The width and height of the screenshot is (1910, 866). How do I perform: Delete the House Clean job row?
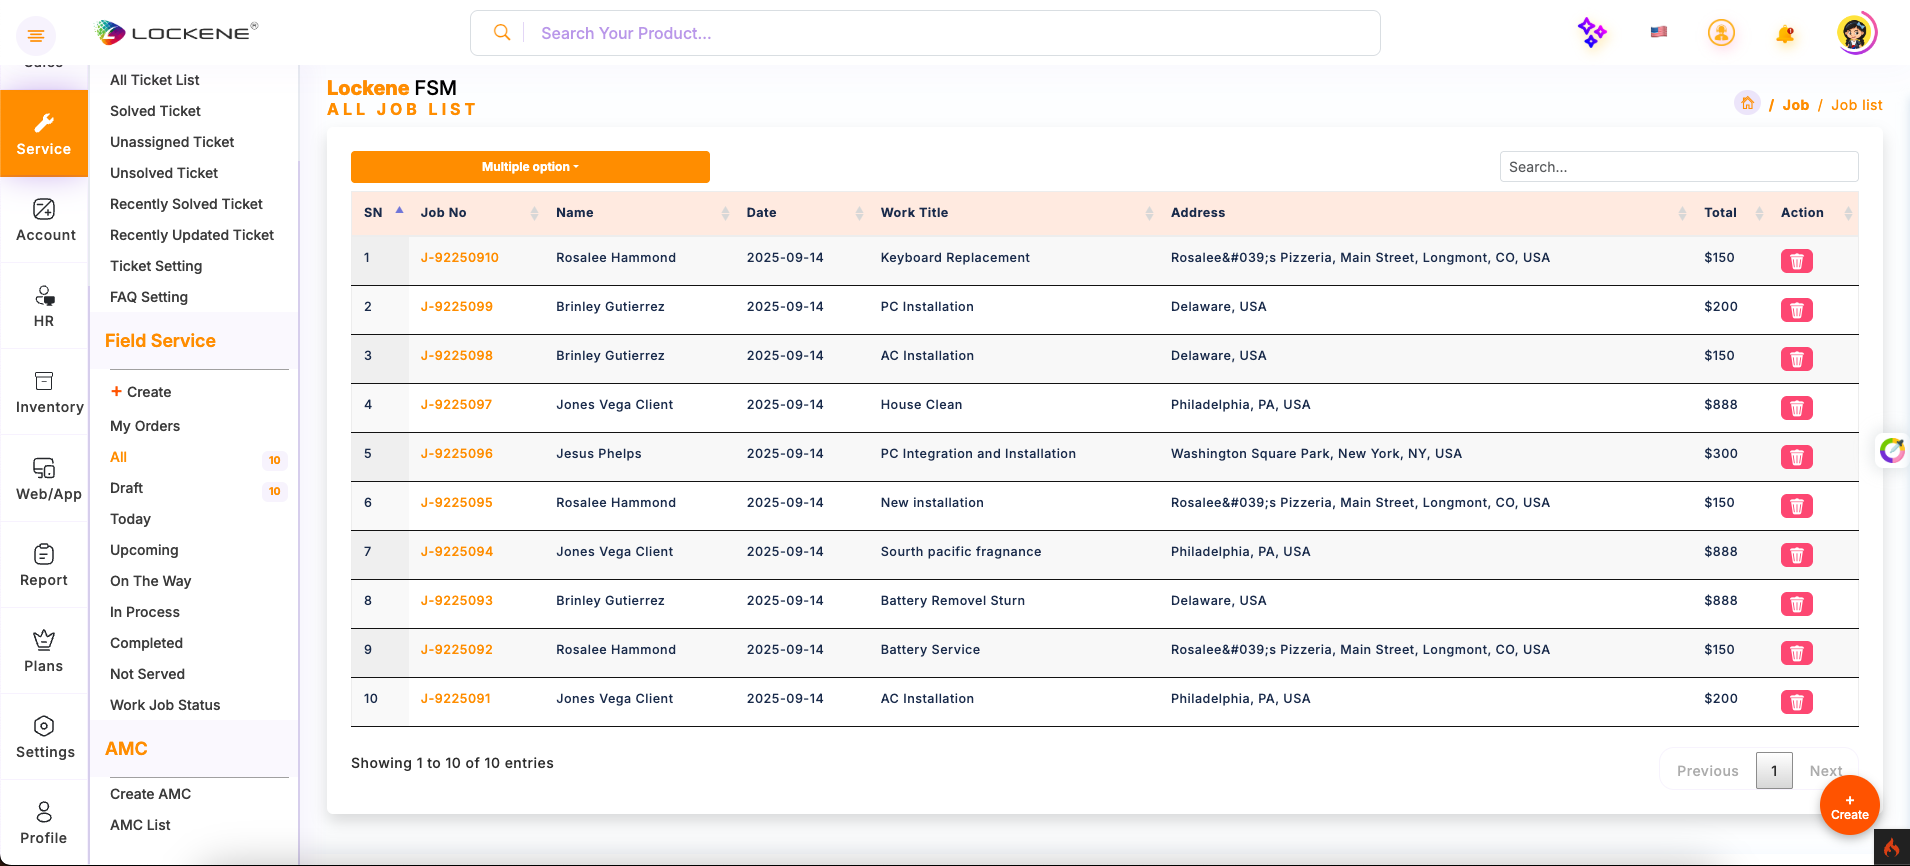pyautogui.click(x=1796, y=408)
